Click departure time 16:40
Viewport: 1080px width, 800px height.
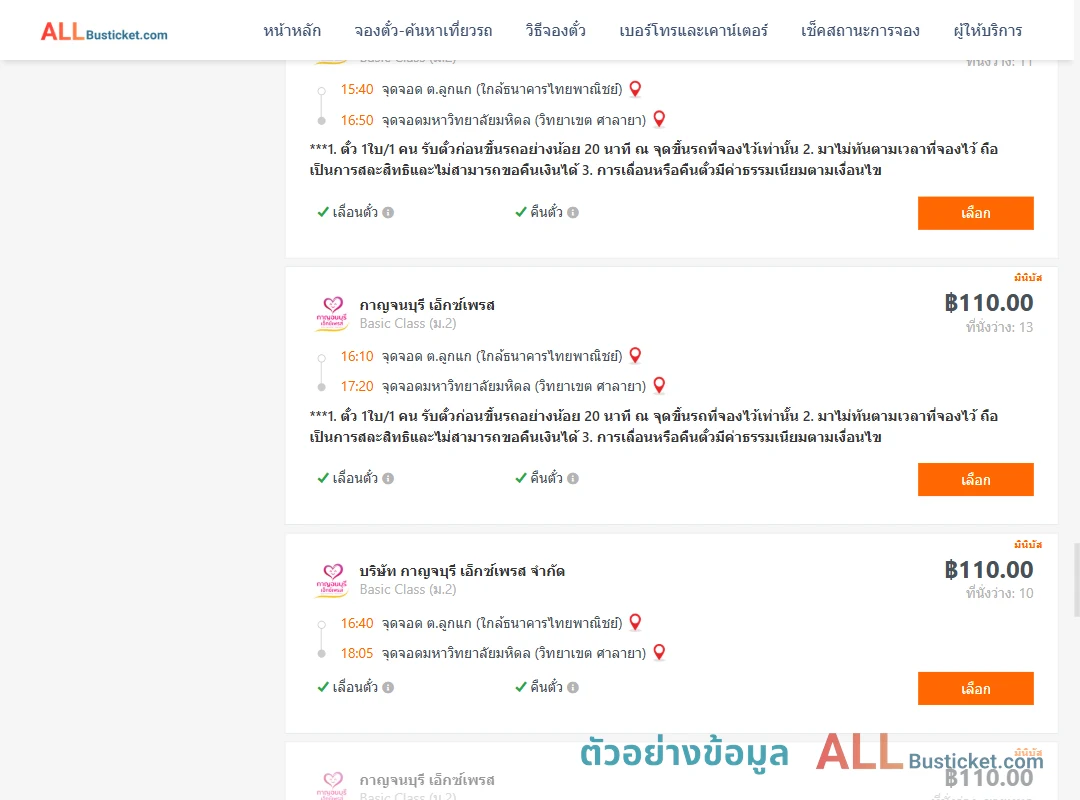pos(357,623)
